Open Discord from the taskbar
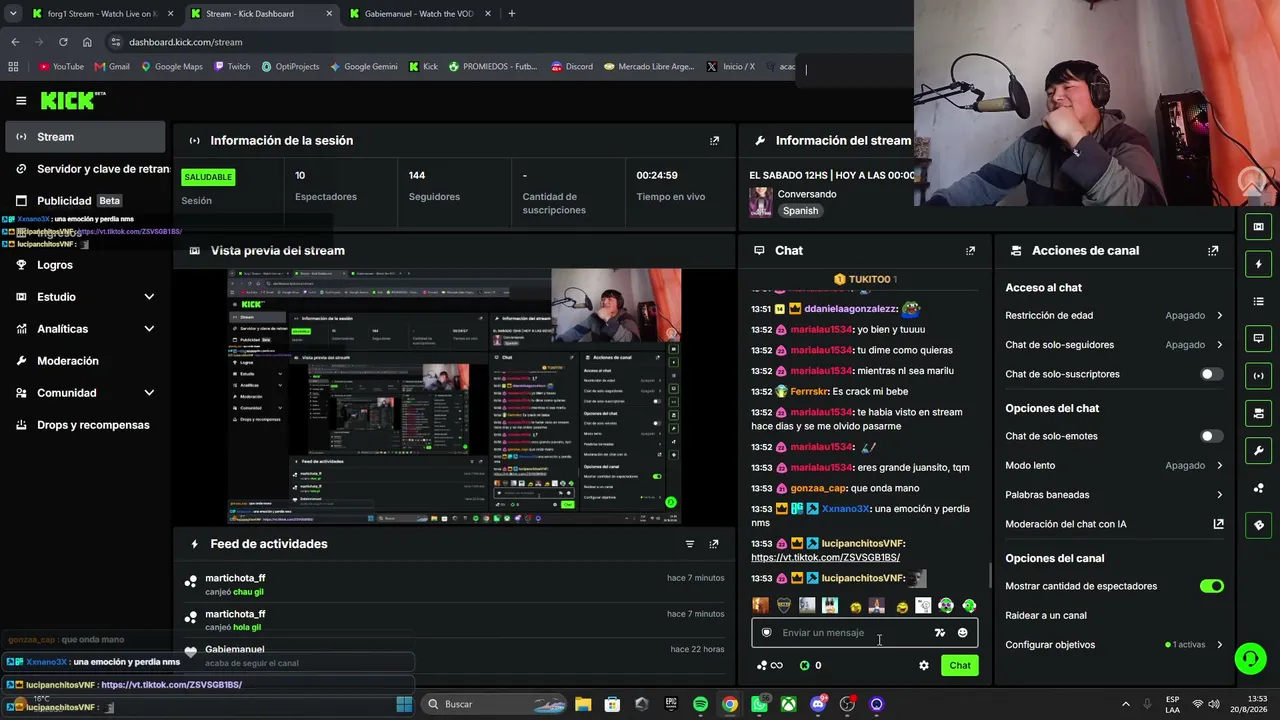 (x=818, y=704)
